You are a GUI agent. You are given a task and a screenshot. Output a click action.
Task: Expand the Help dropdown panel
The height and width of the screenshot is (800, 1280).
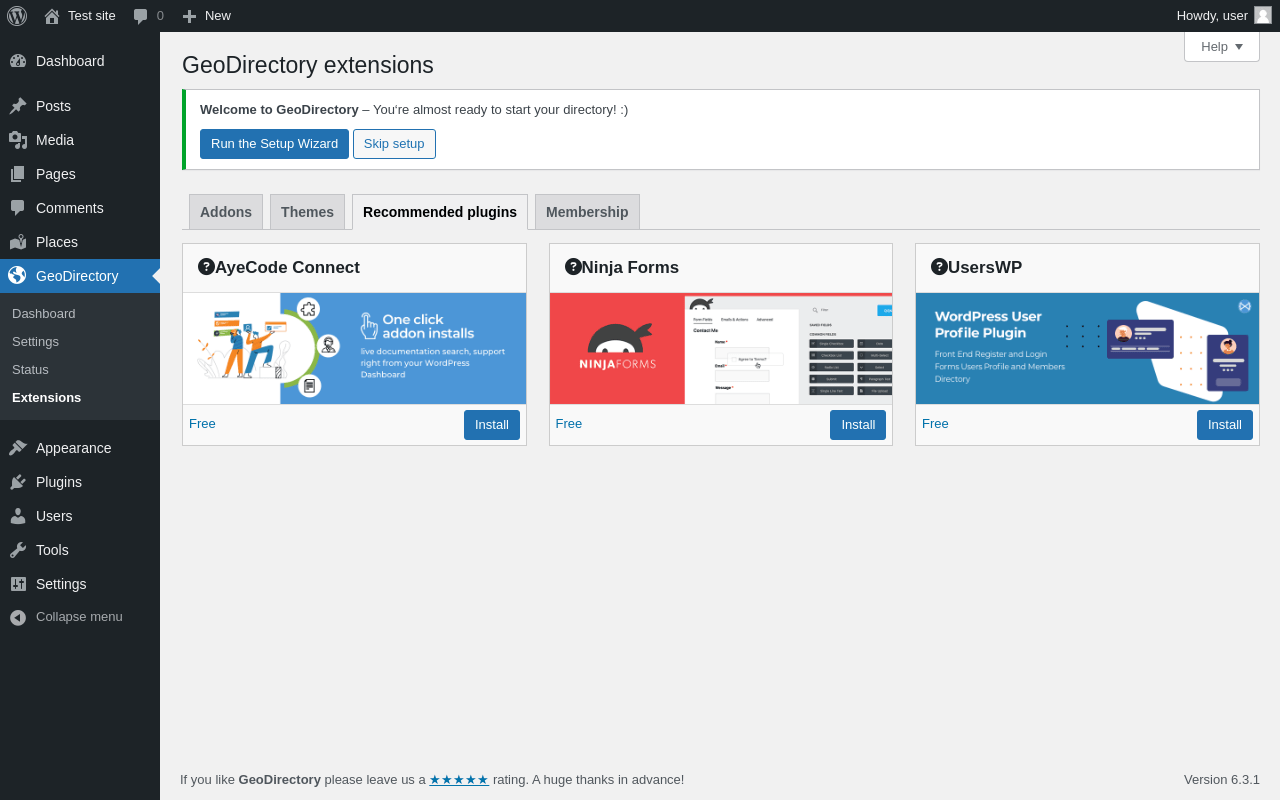coord(1221,46)
